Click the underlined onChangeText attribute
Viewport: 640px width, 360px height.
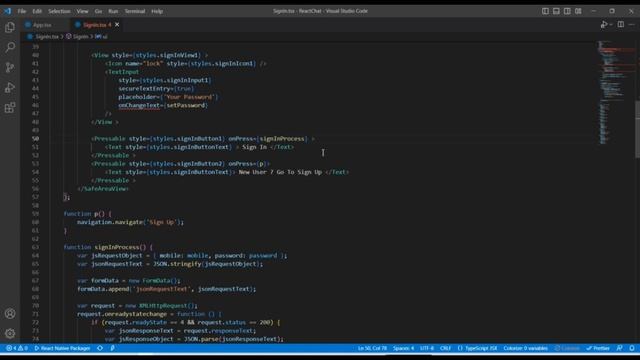click(x=139, y=105)
